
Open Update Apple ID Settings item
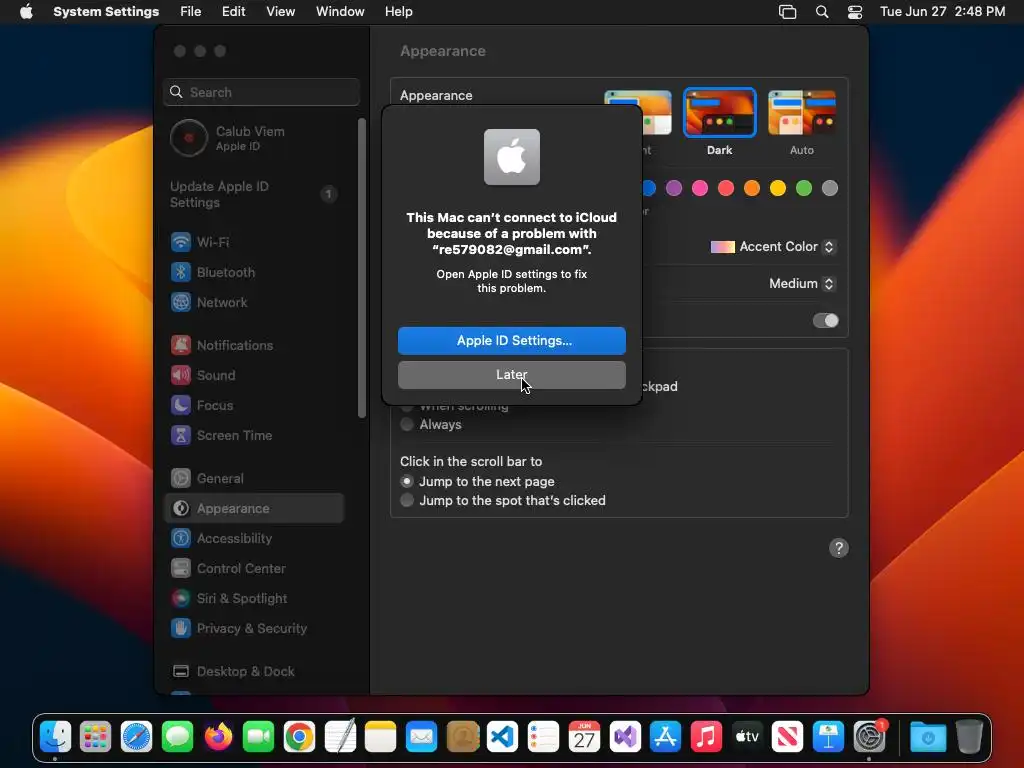(x=253, y=195)
